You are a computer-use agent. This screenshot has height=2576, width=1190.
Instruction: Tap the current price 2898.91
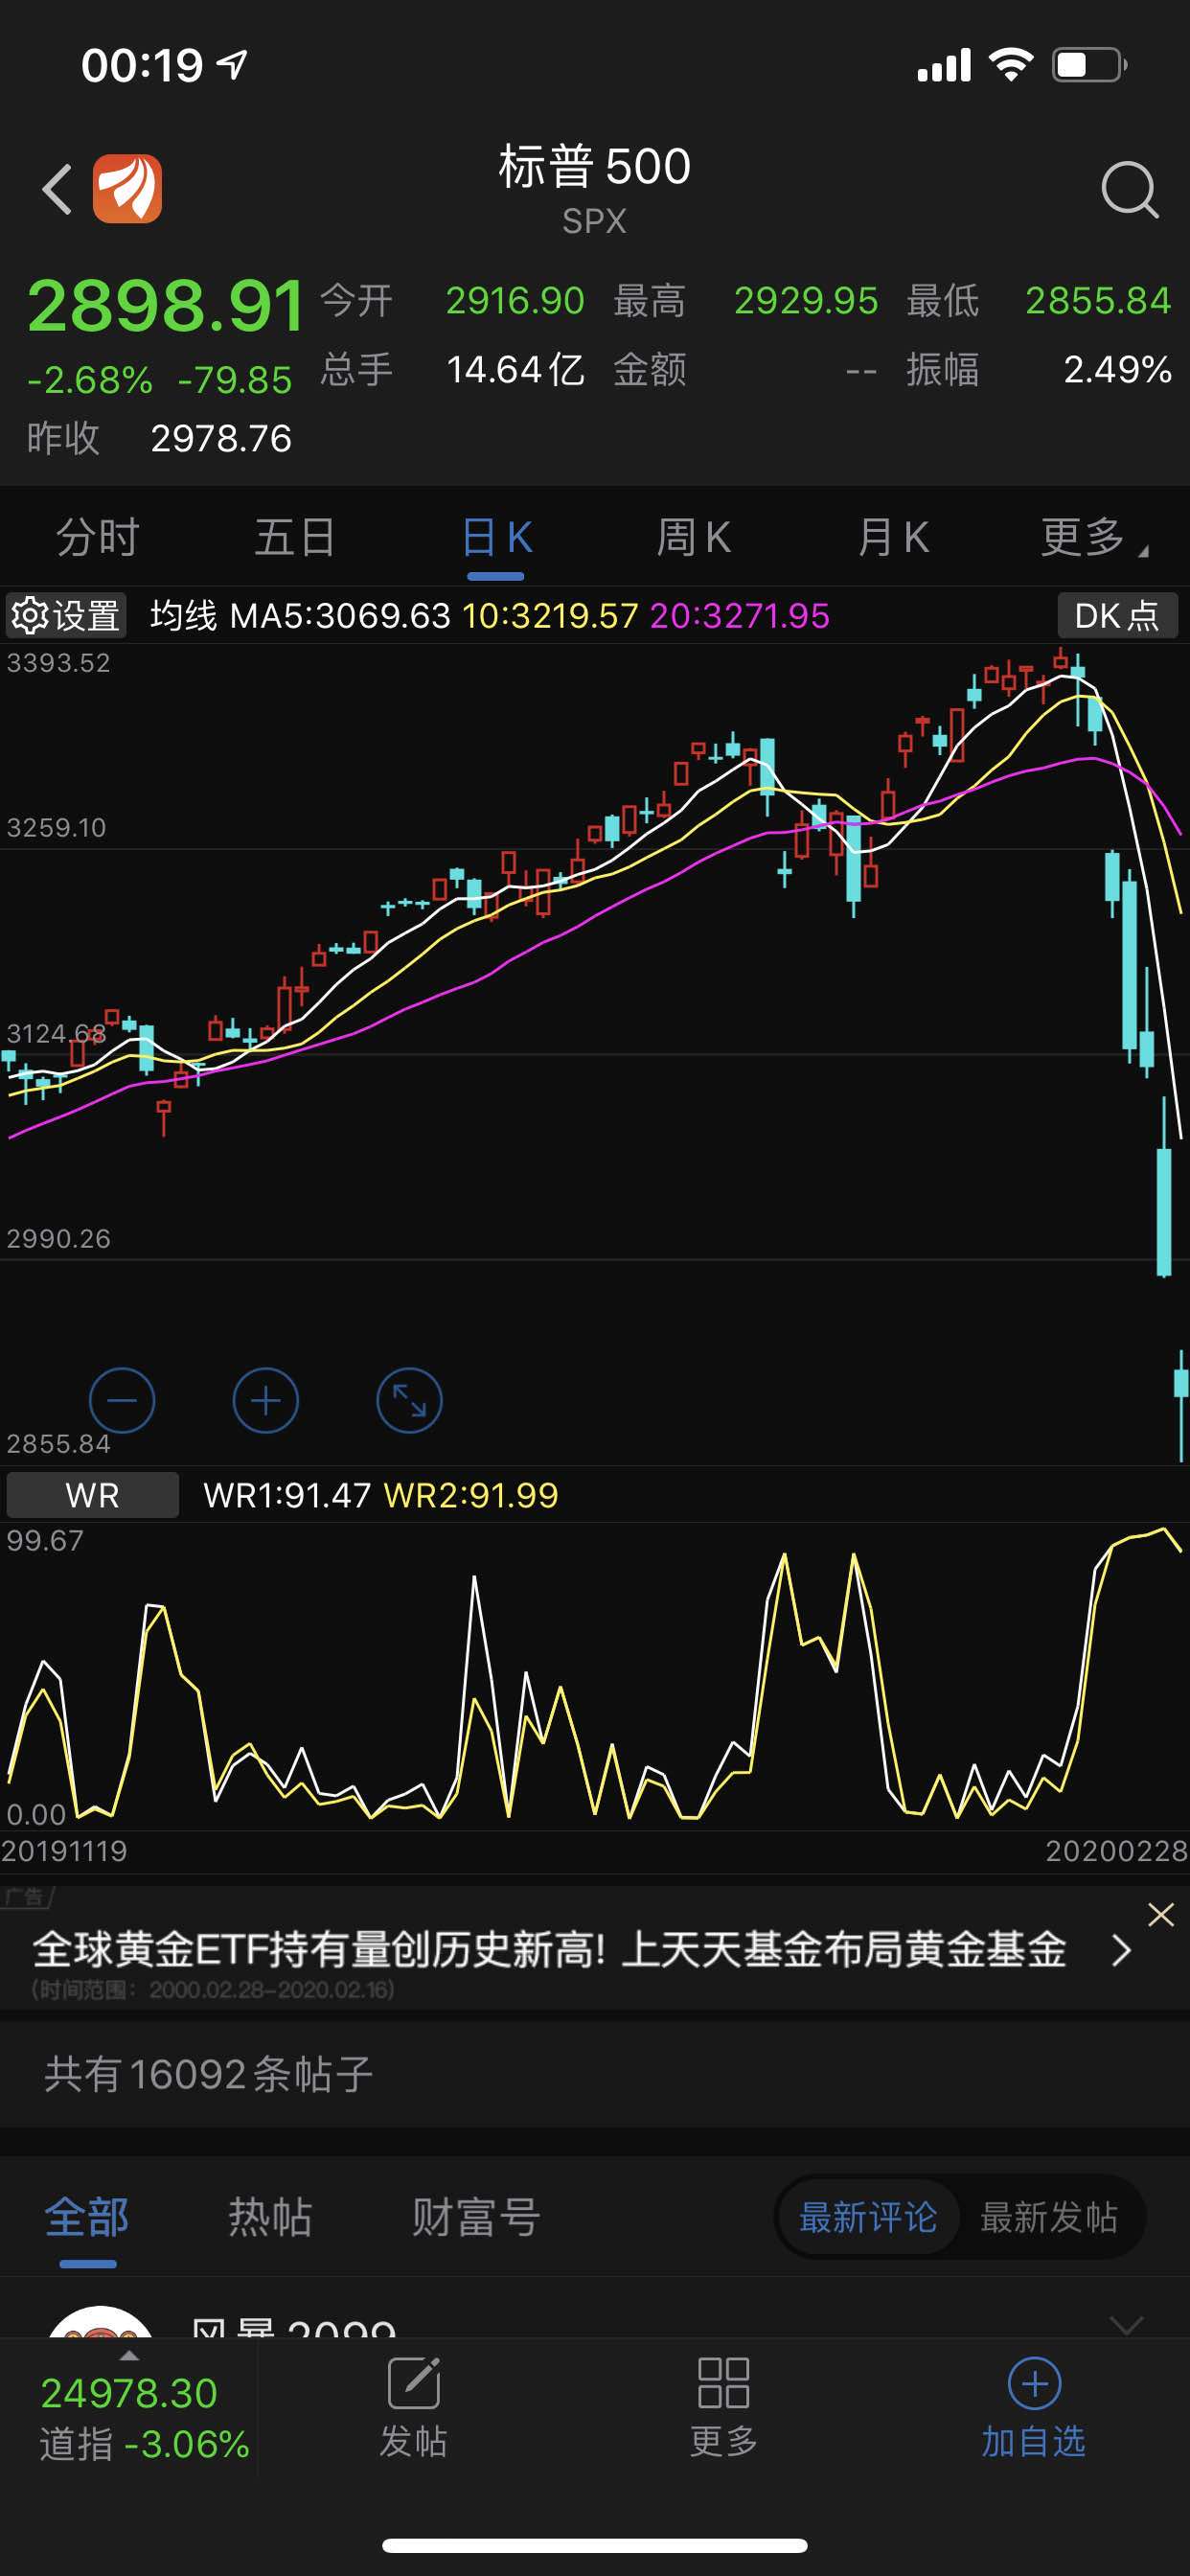[x=166, y=305]
